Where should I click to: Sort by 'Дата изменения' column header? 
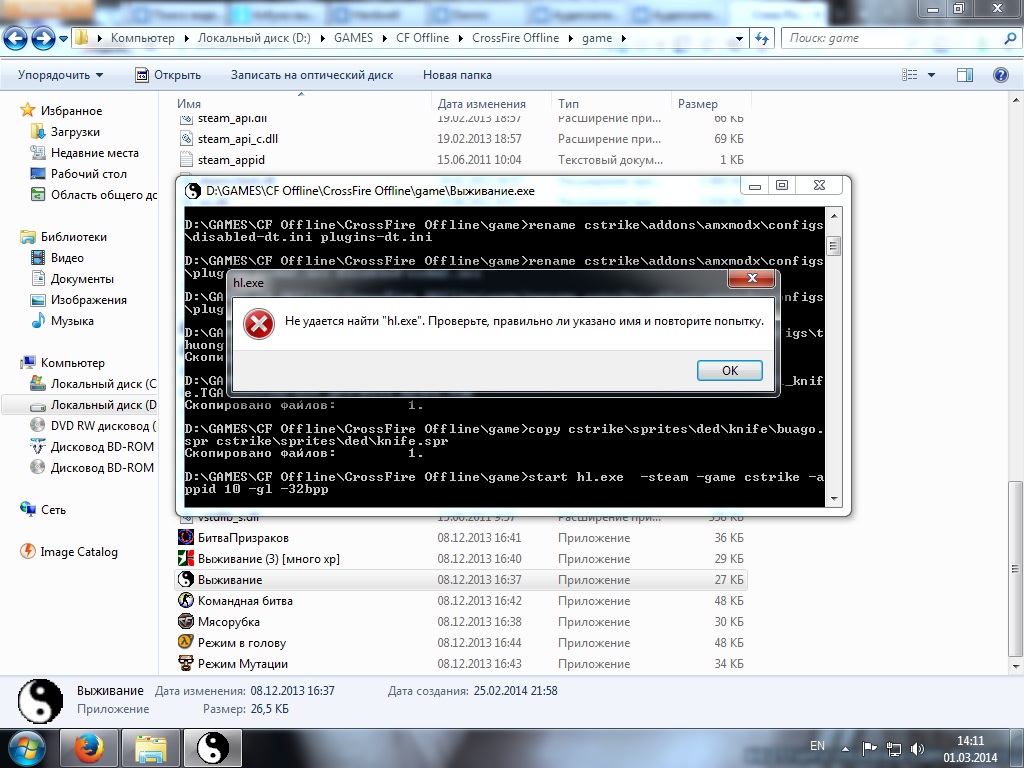[481, 104]
